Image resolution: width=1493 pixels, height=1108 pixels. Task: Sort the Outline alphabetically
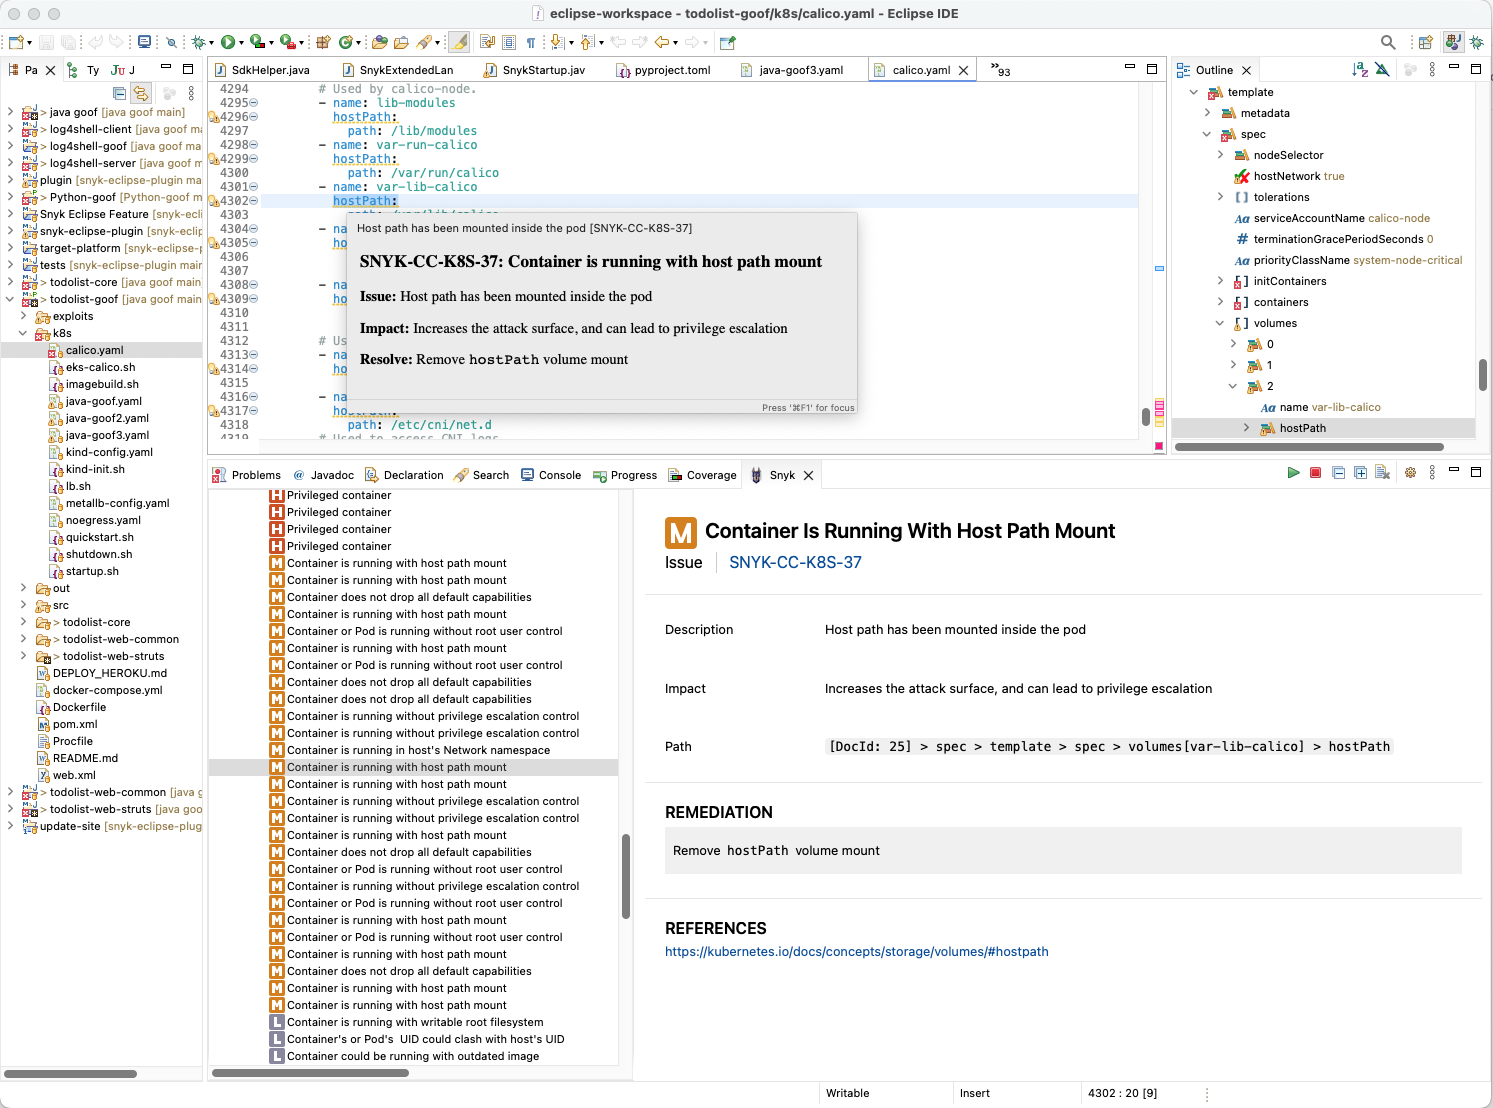(1359, 69)
